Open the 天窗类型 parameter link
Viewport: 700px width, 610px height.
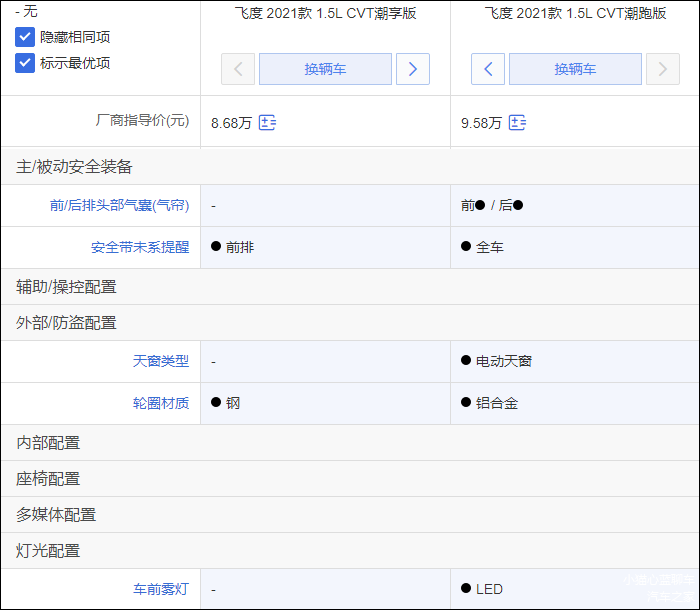click(160, 361)
